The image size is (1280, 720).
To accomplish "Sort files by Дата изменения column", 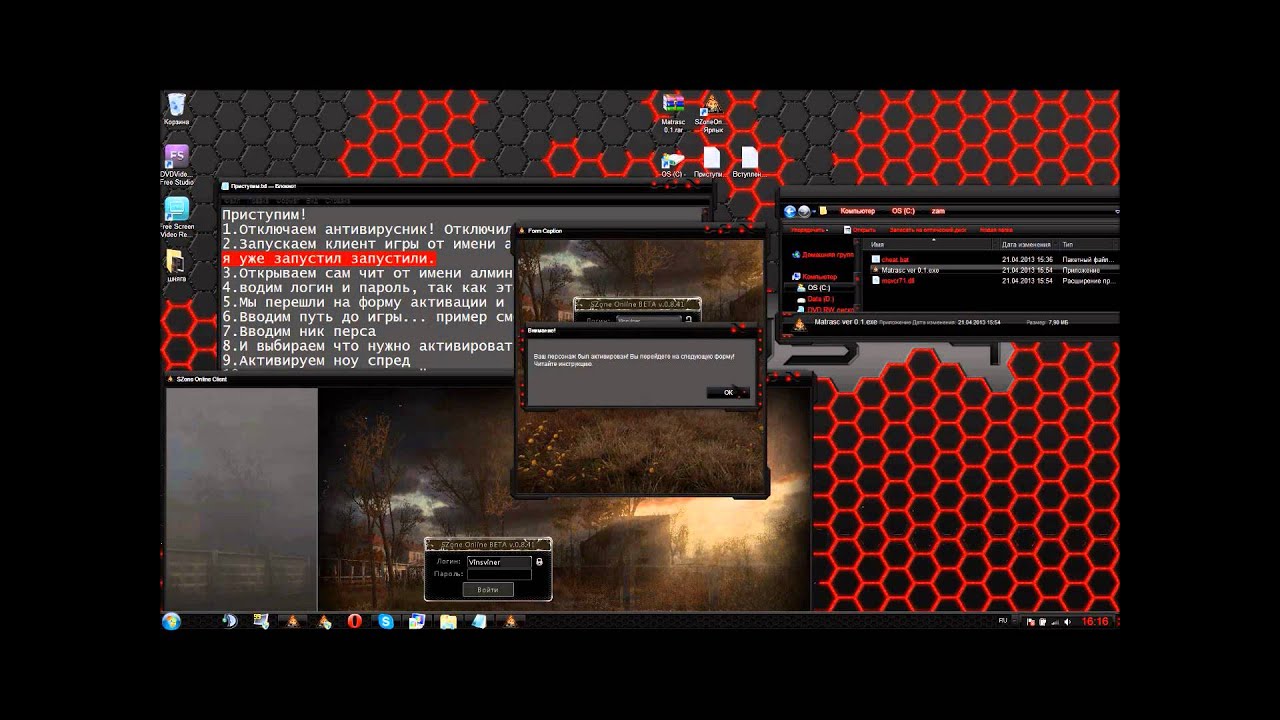I will click(1026, 244).
